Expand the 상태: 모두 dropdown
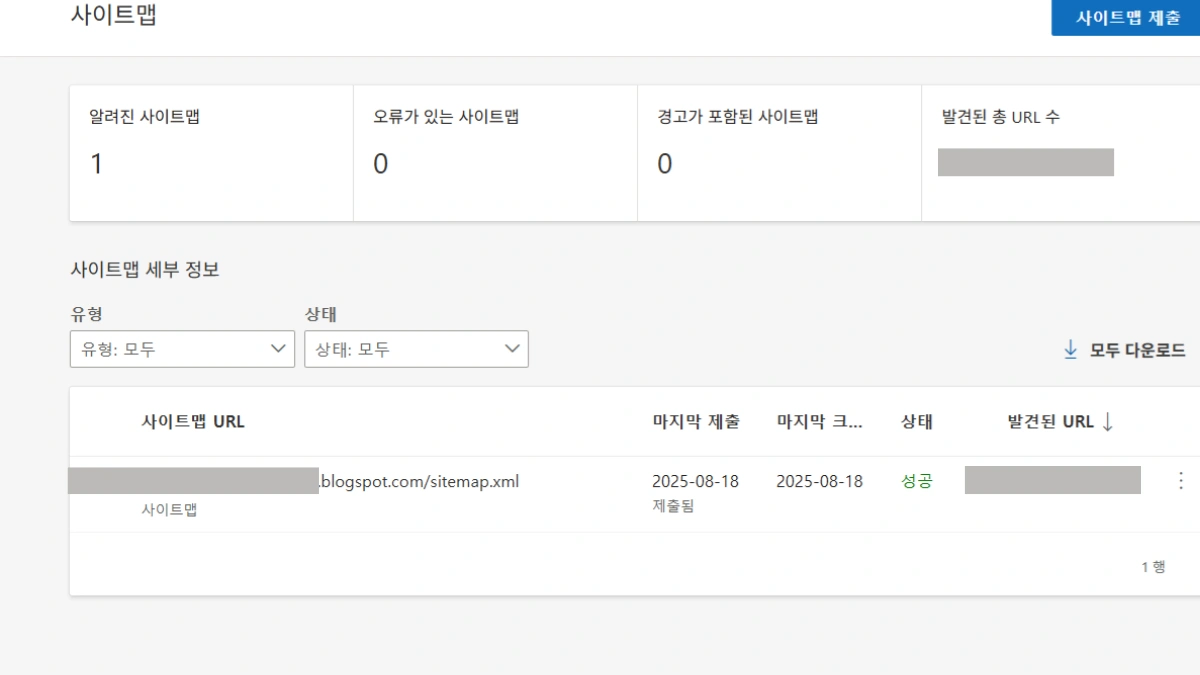1200x675 pixels. (x=416, y=349)
